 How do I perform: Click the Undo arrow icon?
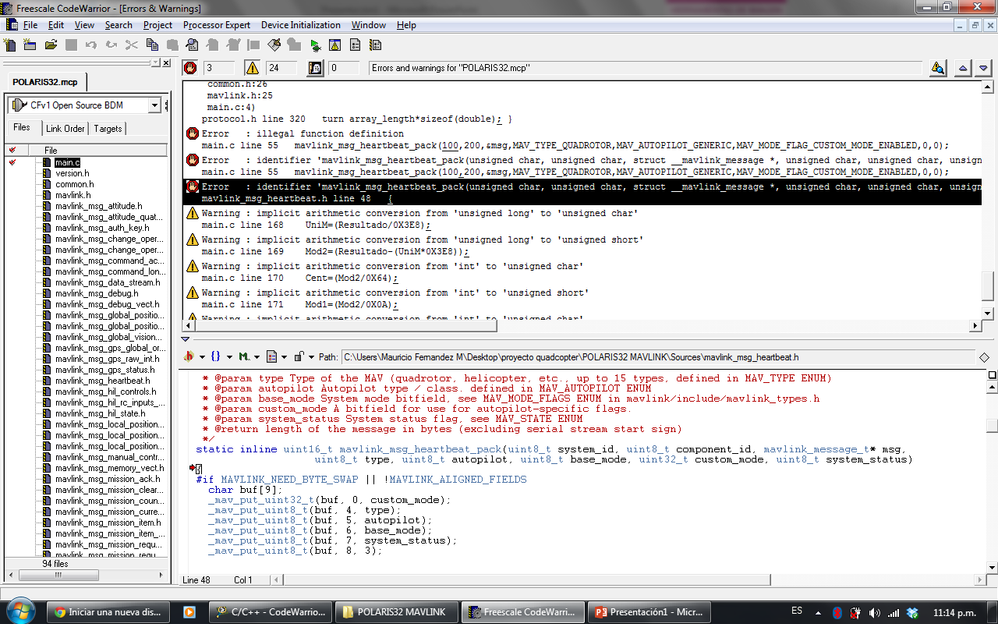pos(91,45)
